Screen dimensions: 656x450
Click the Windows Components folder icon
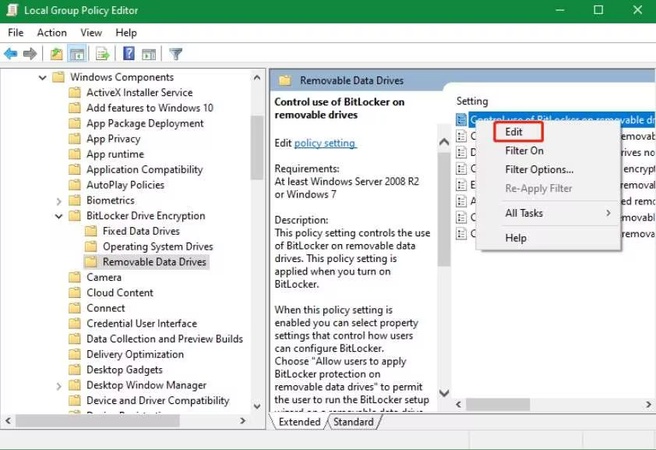(58, 77)
